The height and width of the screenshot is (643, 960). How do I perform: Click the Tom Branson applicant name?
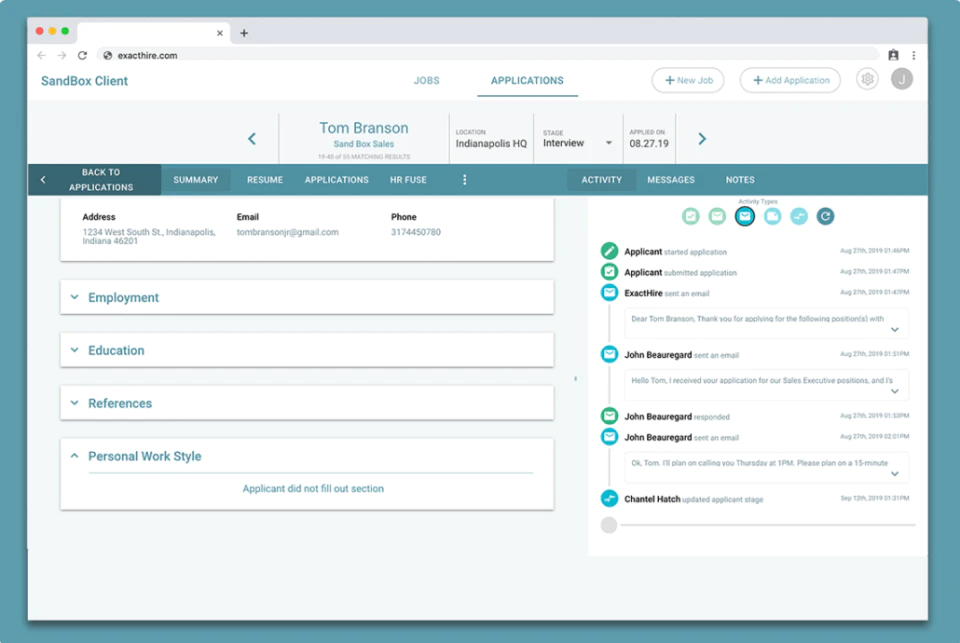364,127
